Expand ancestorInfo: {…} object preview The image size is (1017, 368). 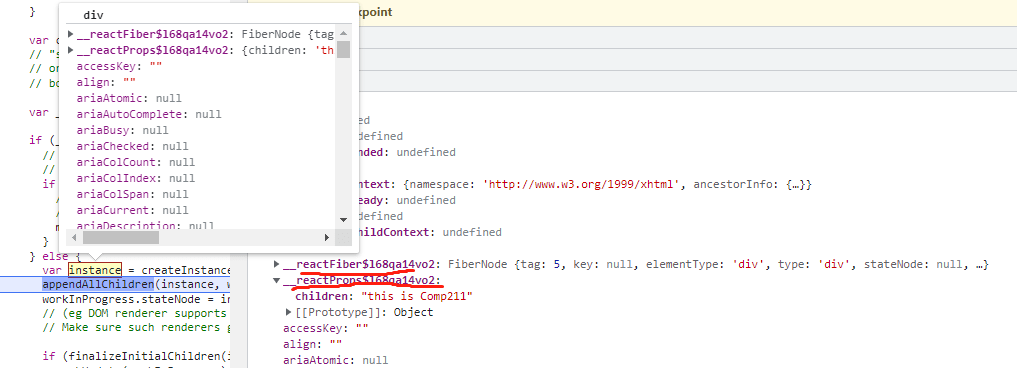pos(752,184)
